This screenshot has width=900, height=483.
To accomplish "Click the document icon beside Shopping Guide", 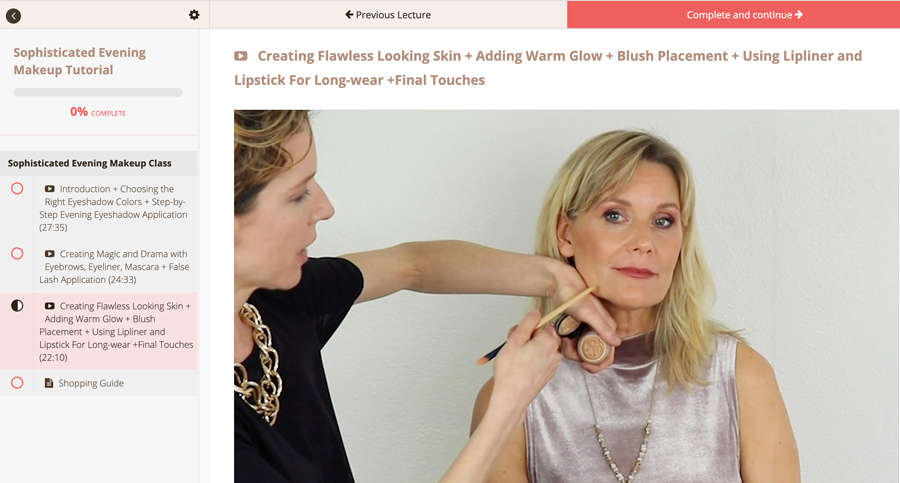I will click(x=49, y=382).
